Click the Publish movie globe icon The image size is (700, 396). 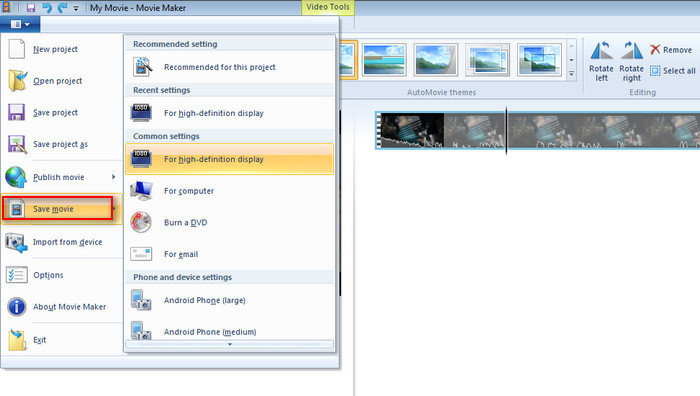(x=16, y=177)
